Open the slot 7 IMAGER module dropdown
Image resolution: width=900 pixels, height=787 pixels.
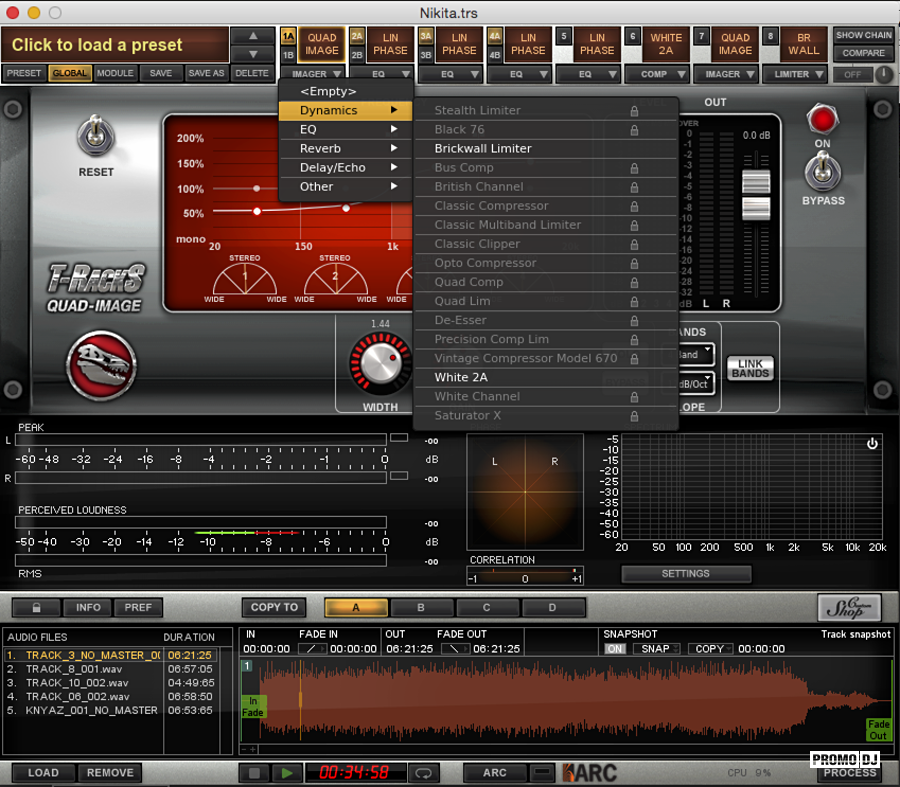point(726,74)
